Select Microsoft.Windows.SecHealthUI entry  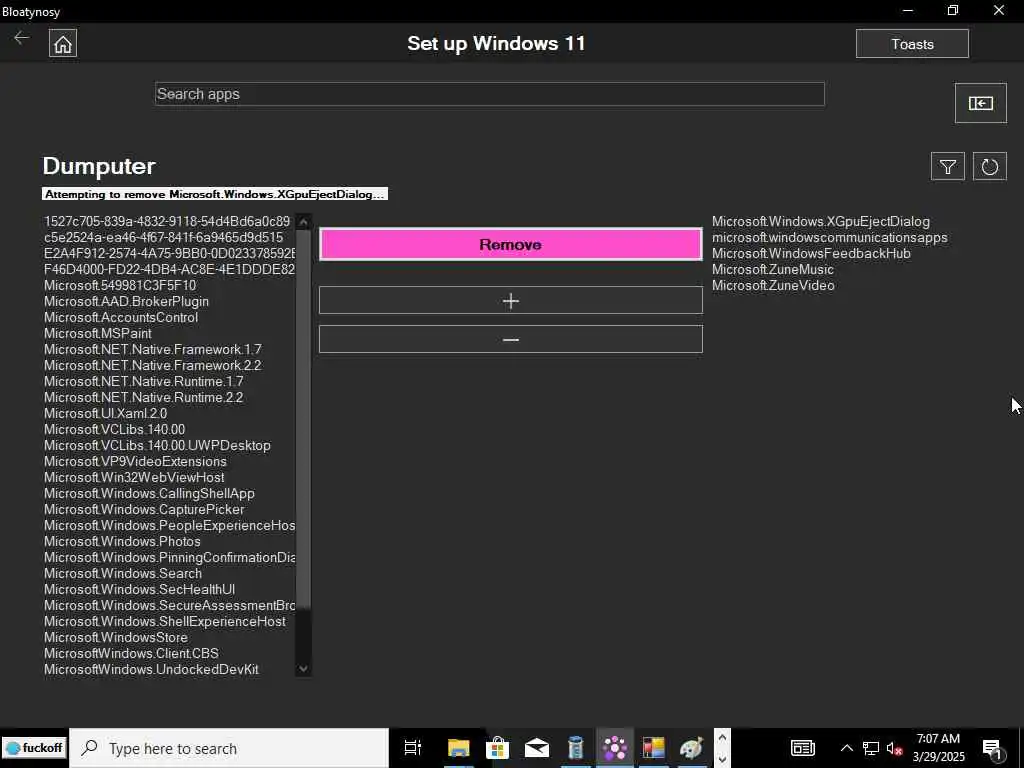[140, 590]
